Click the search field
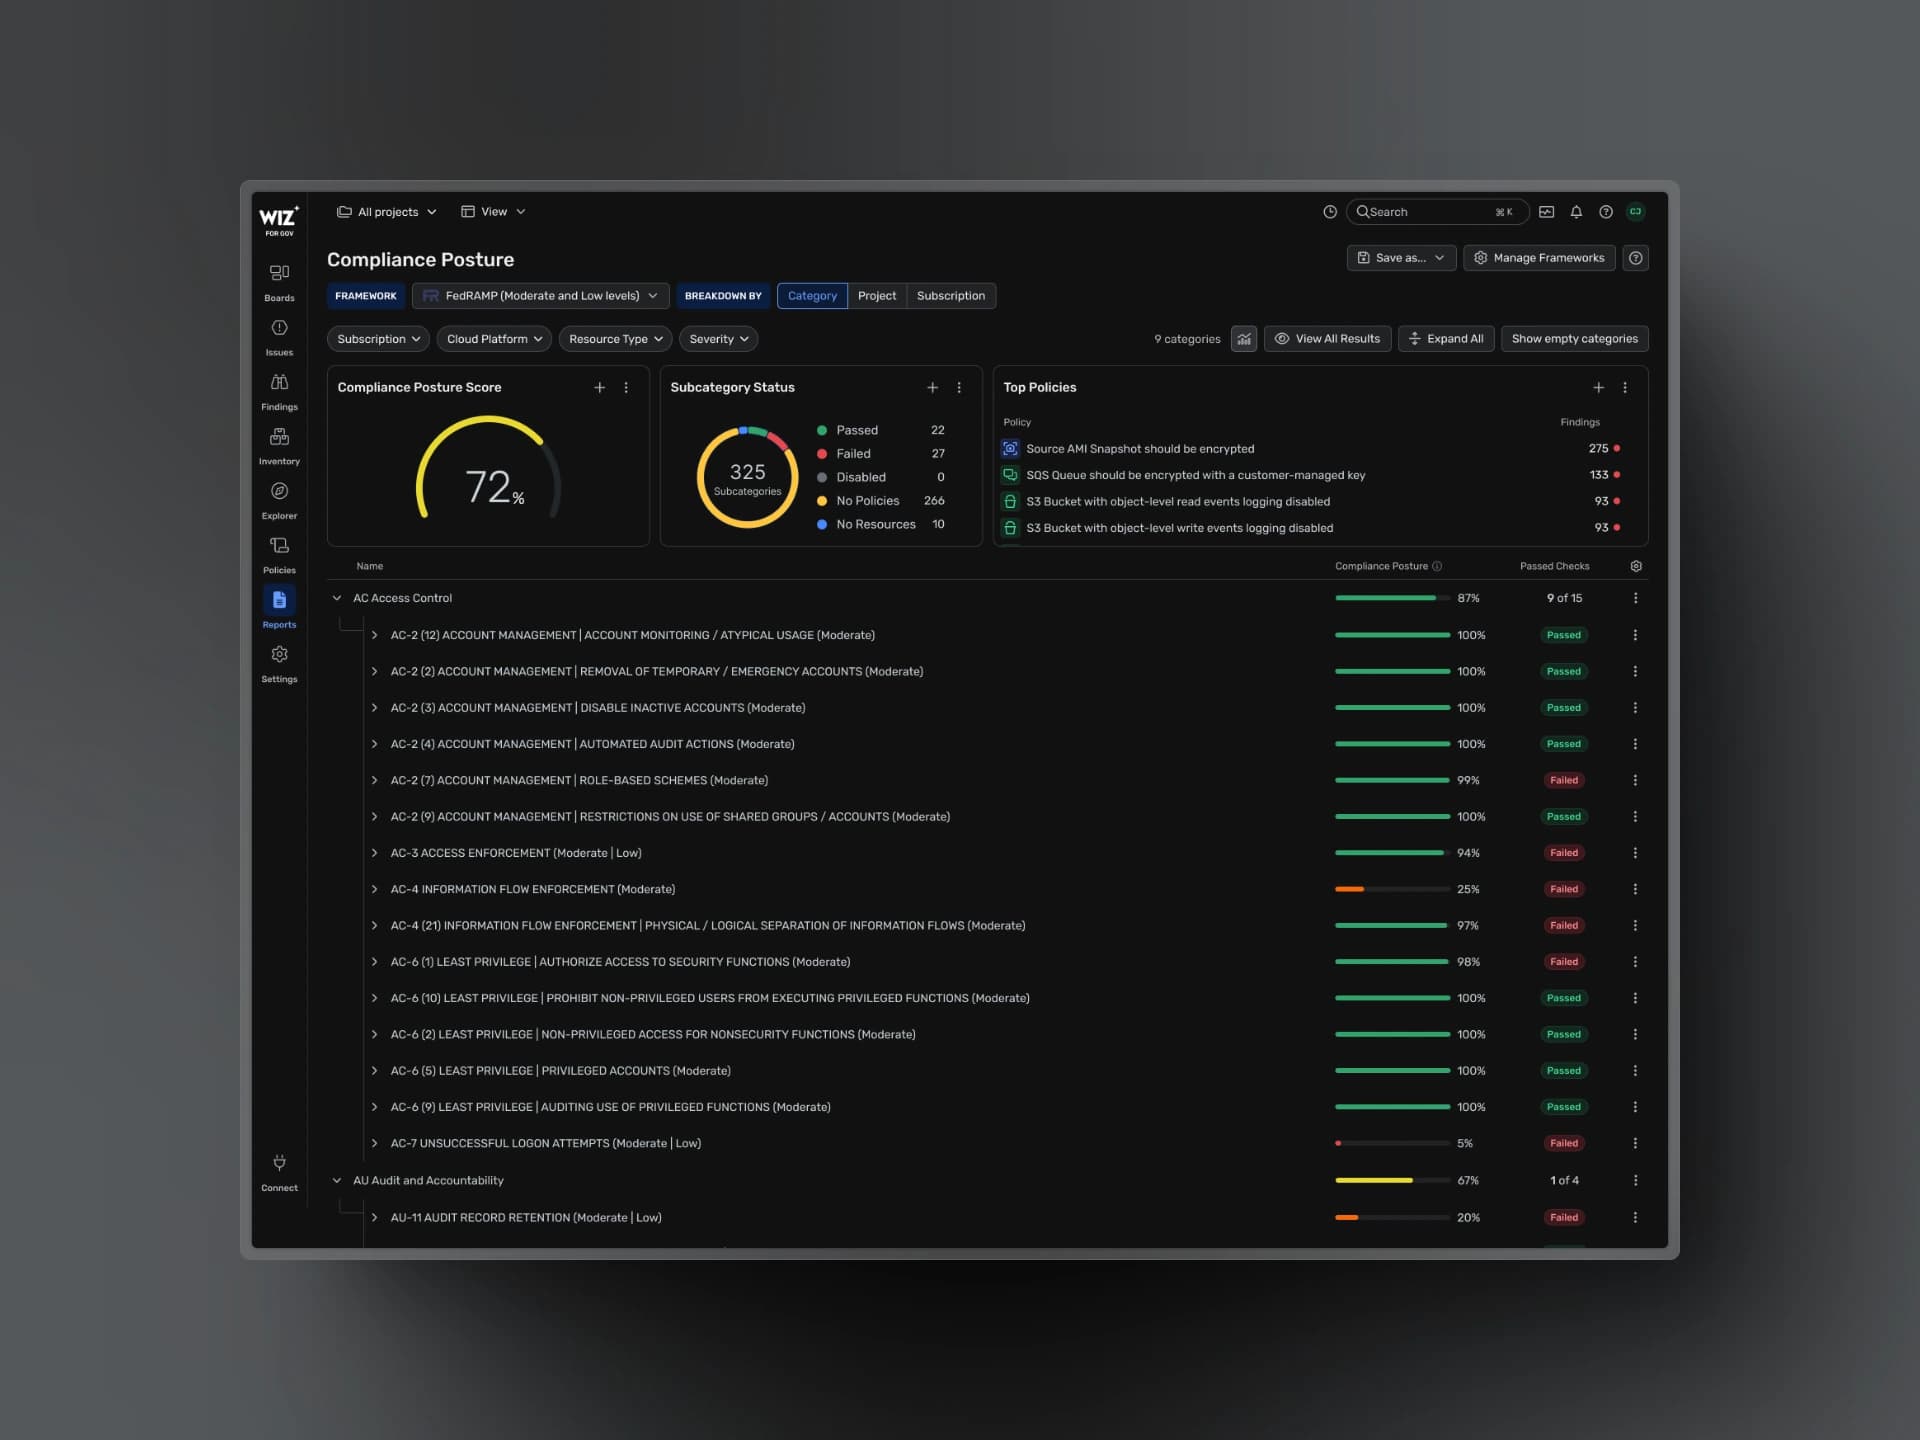This screenshot has width=1920, height=1440. point(1437,212)
